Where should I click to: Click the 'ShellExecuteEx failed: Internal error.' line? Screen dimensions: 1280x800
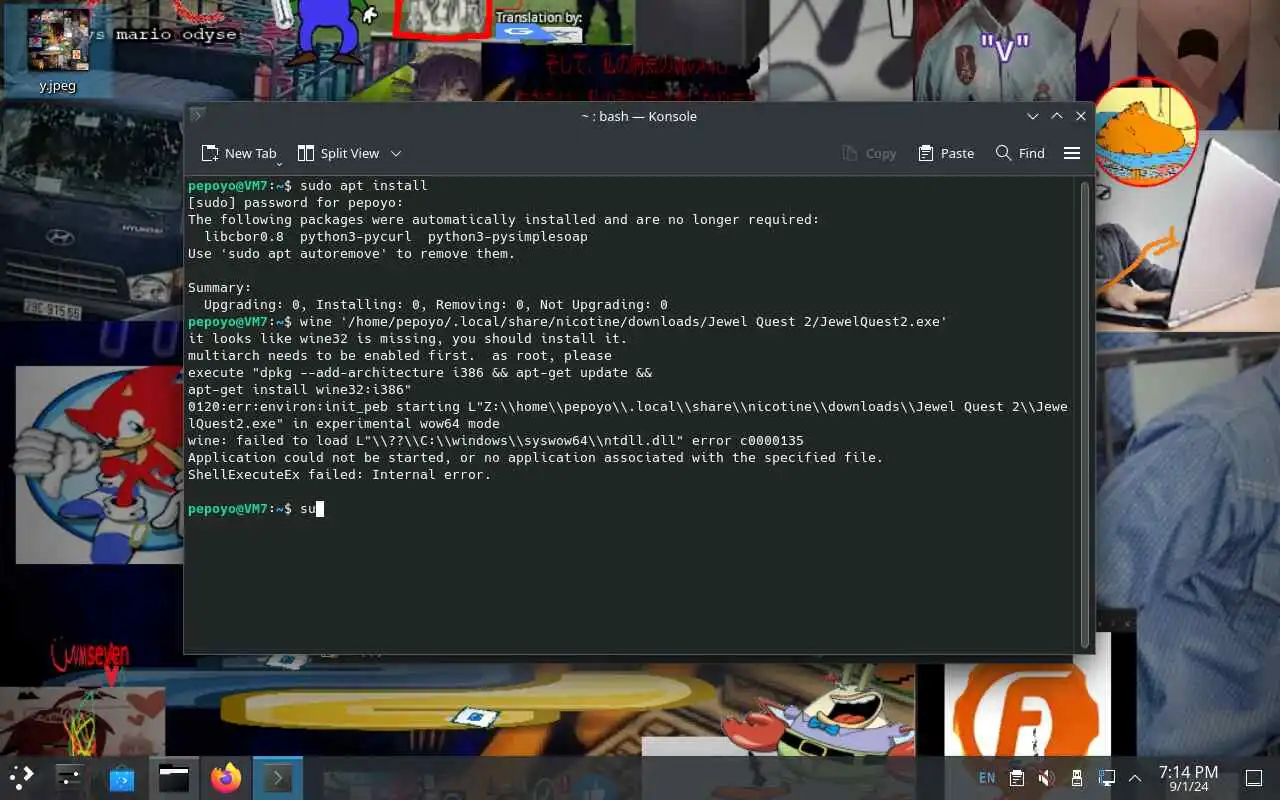(x=340, y=474)
